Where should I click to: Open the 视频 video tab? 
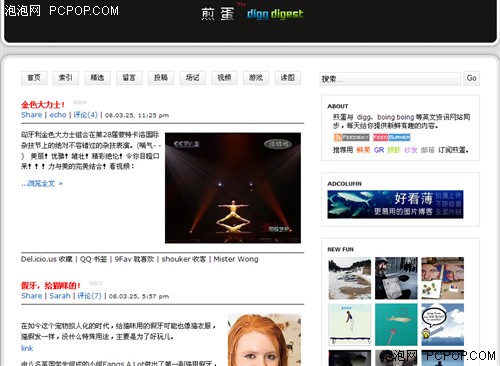coord(224,78)
